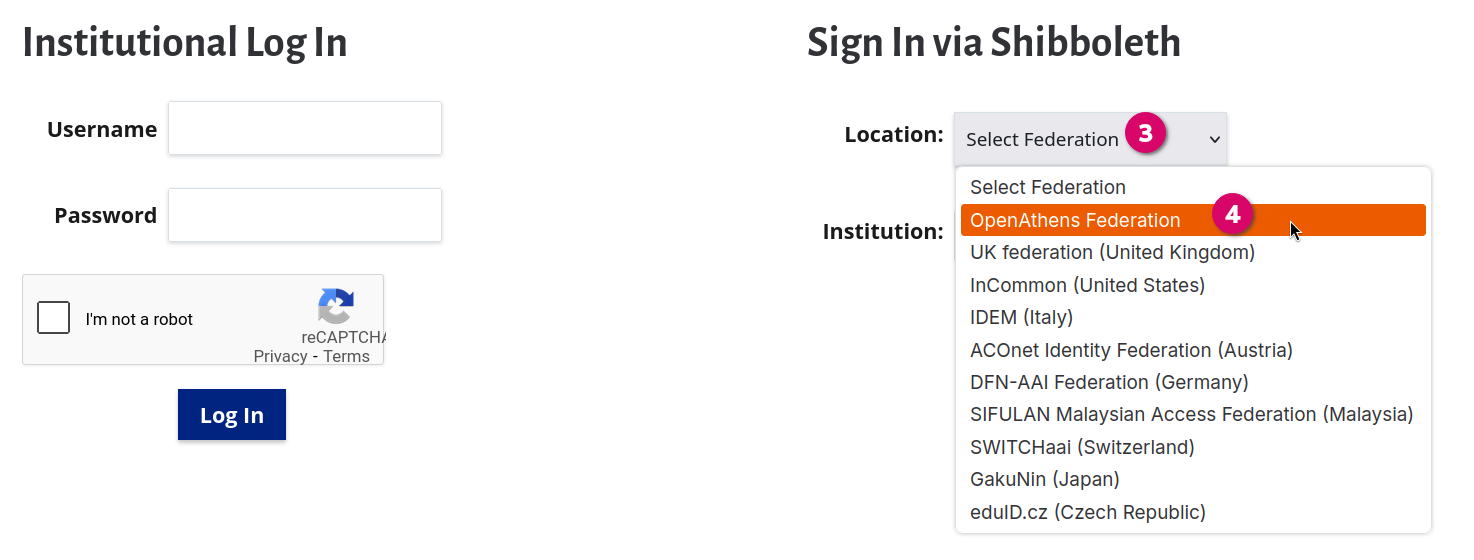
Task: Click the reCAPTCHA logo icon
Action: pos(336,306)
